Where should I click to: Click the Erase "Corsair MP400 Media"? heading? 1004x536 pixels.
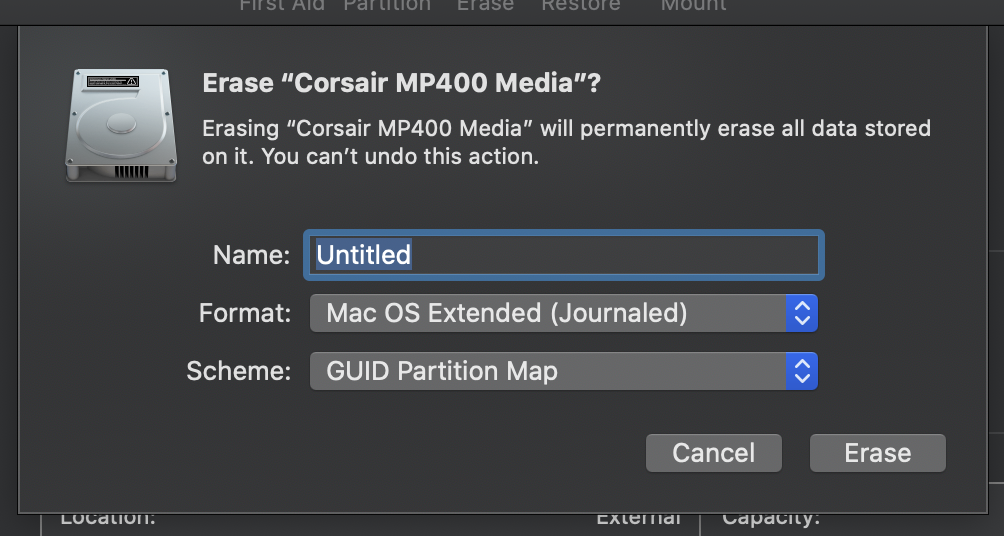pyautogui.click(x=401, y=83)
